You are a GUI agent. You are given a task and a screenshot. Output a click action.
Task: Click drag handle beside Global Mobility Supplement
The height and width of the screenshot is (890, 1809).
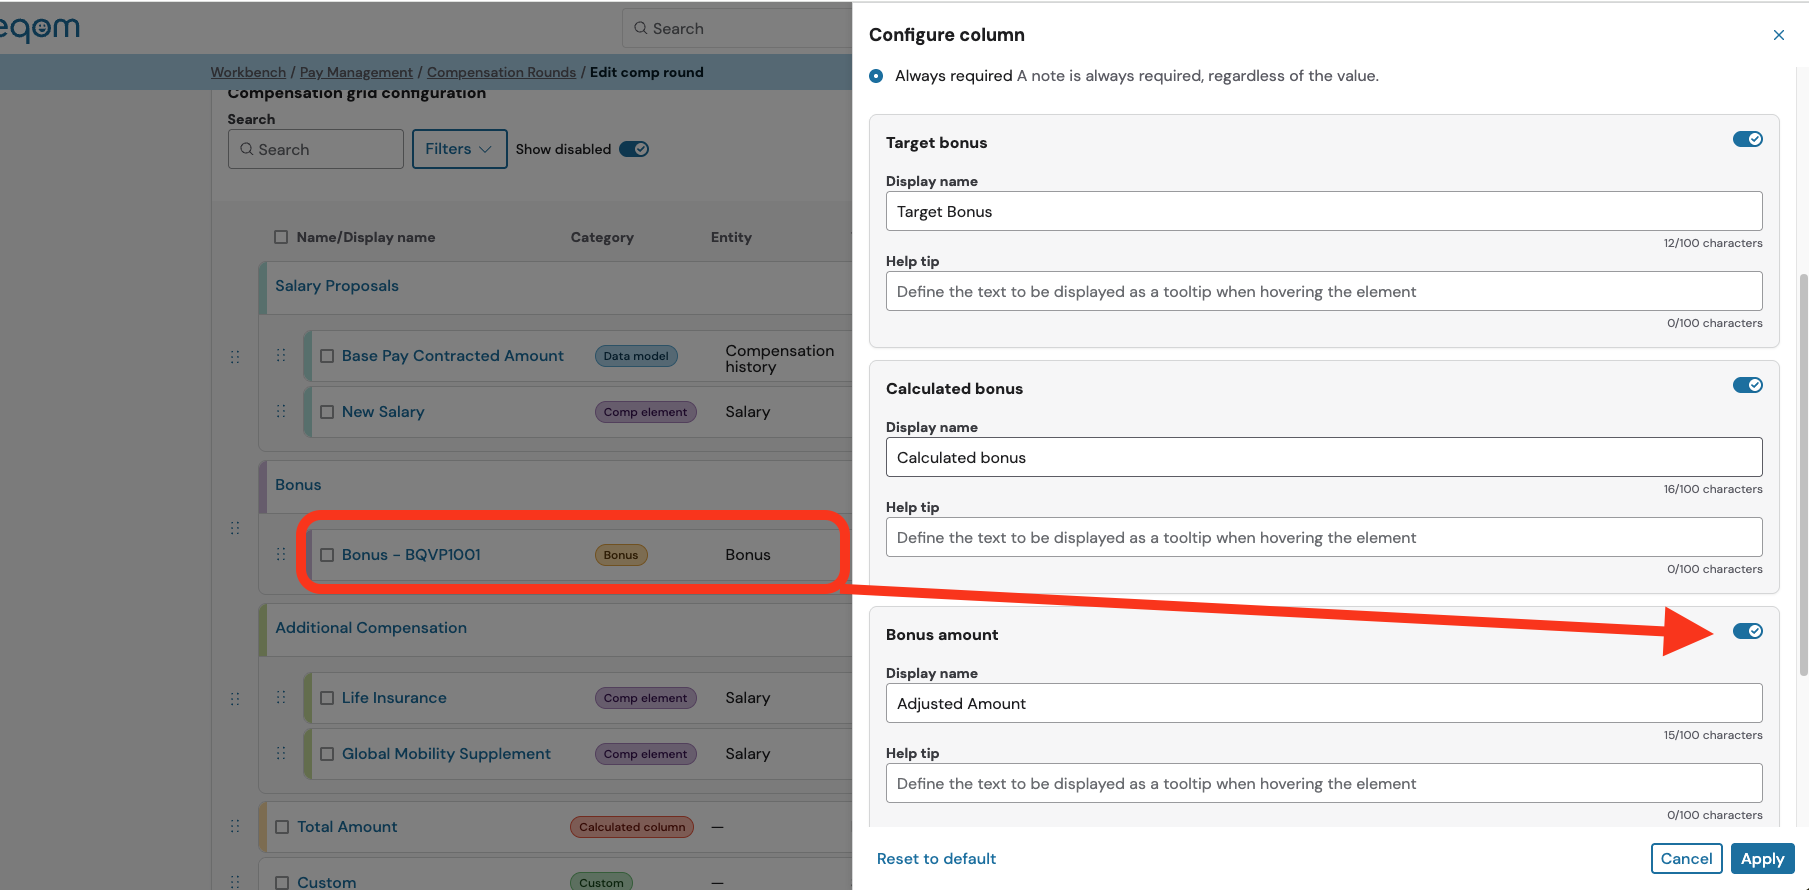281,754
